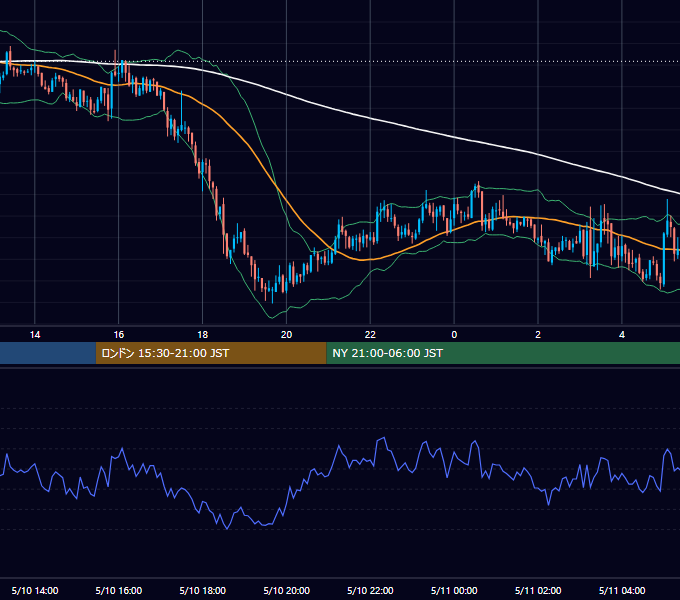
Task: Click the hour label 4 on price chart axis
Action: click(622, 335)
